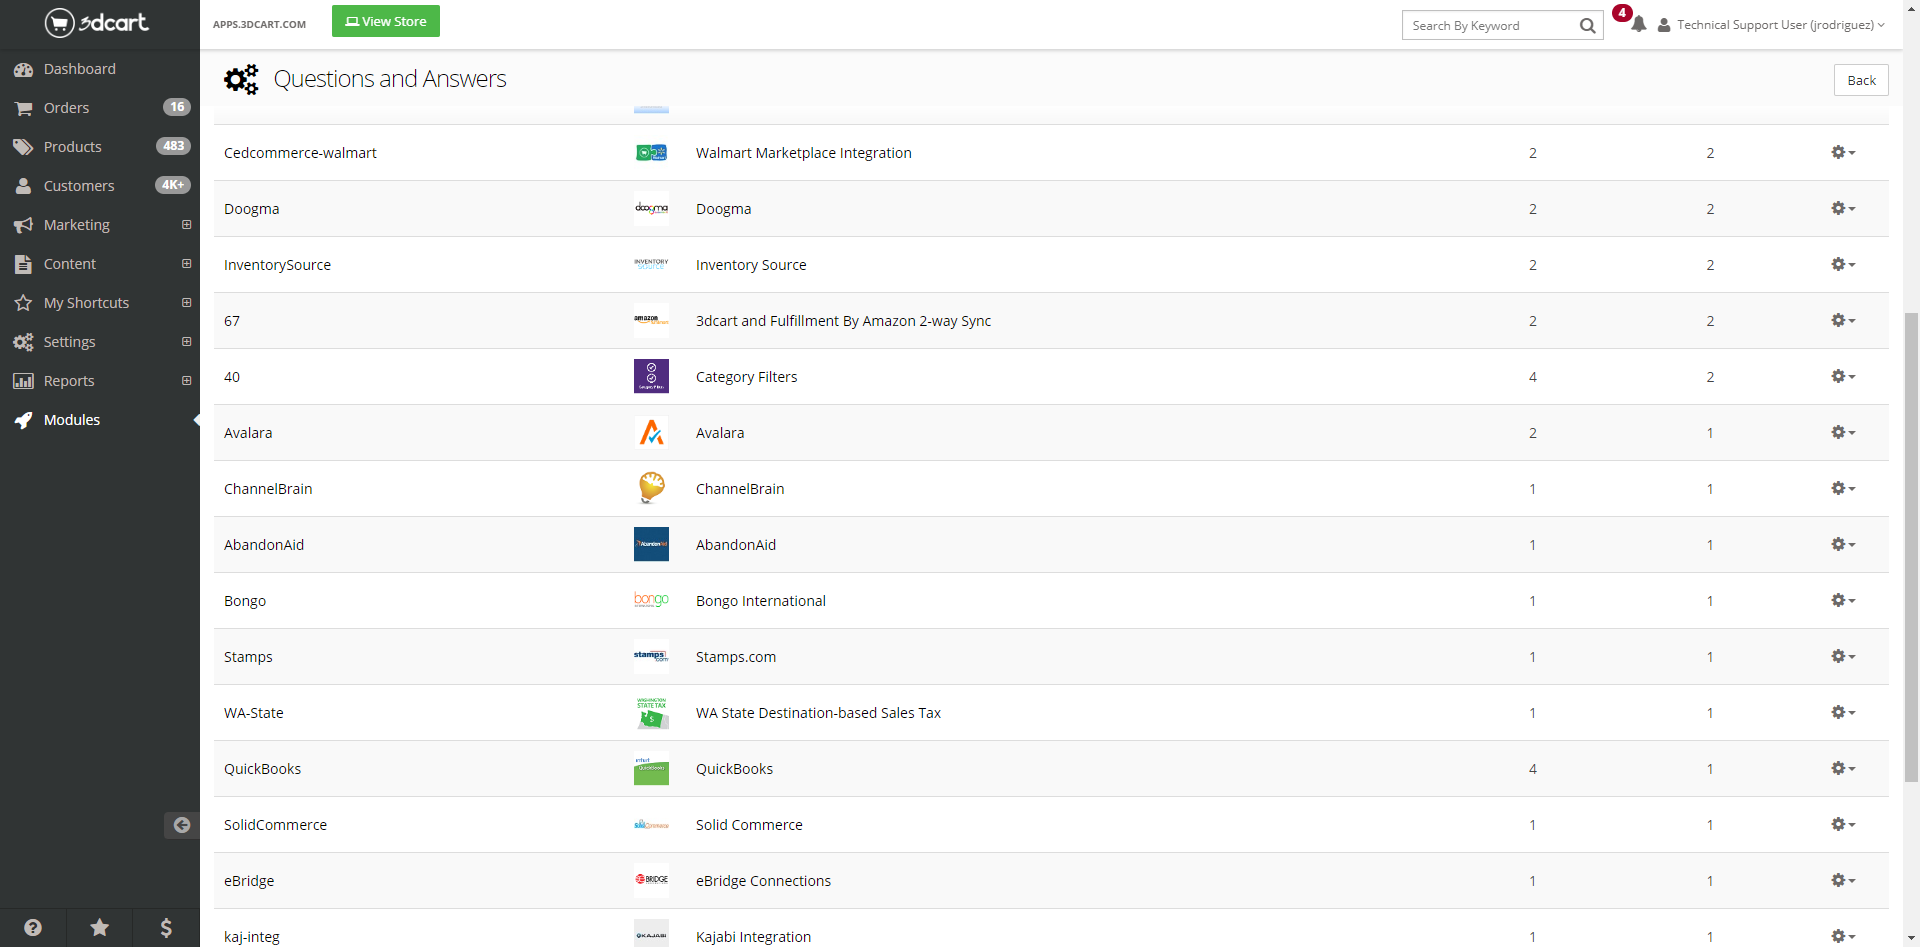Click the 3dcart logo
The image size is (1920, 947).
coord(97,22)
